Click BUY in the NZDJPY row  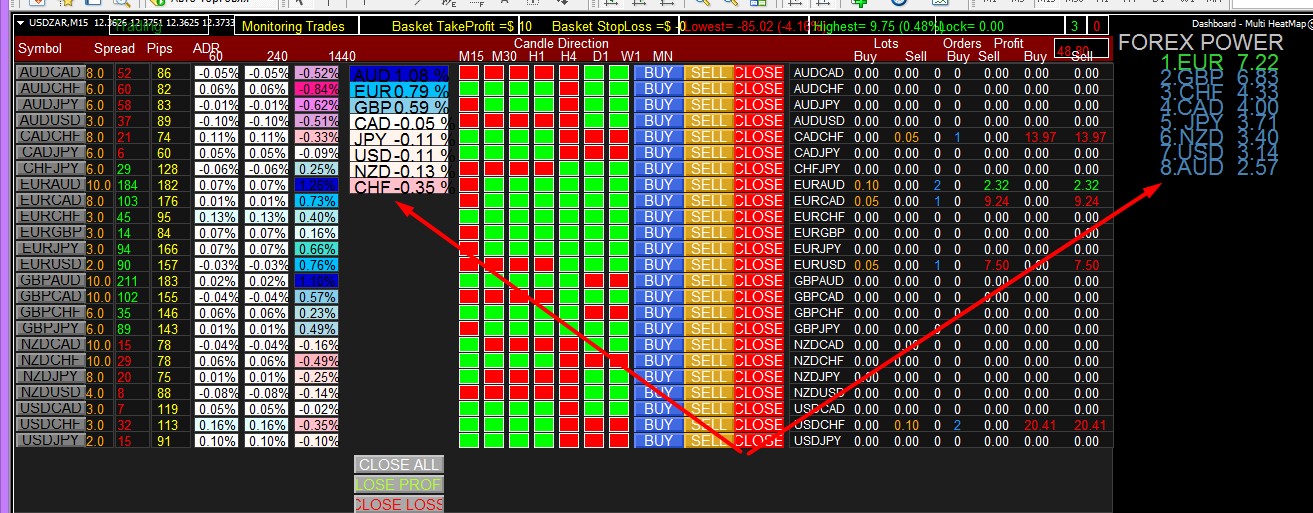[658, 377]
